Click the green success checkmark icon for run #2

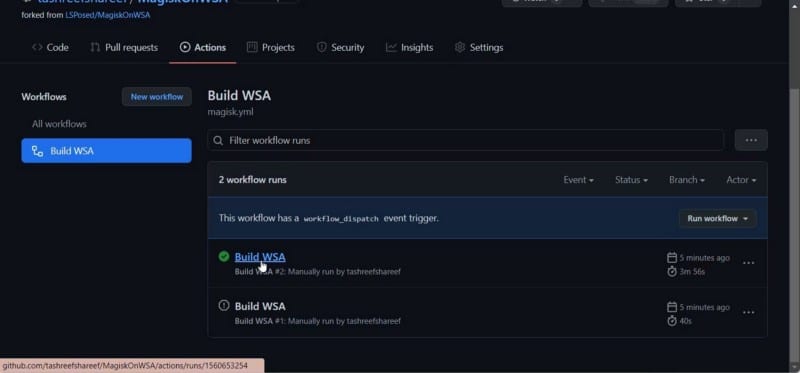(223, 256)
